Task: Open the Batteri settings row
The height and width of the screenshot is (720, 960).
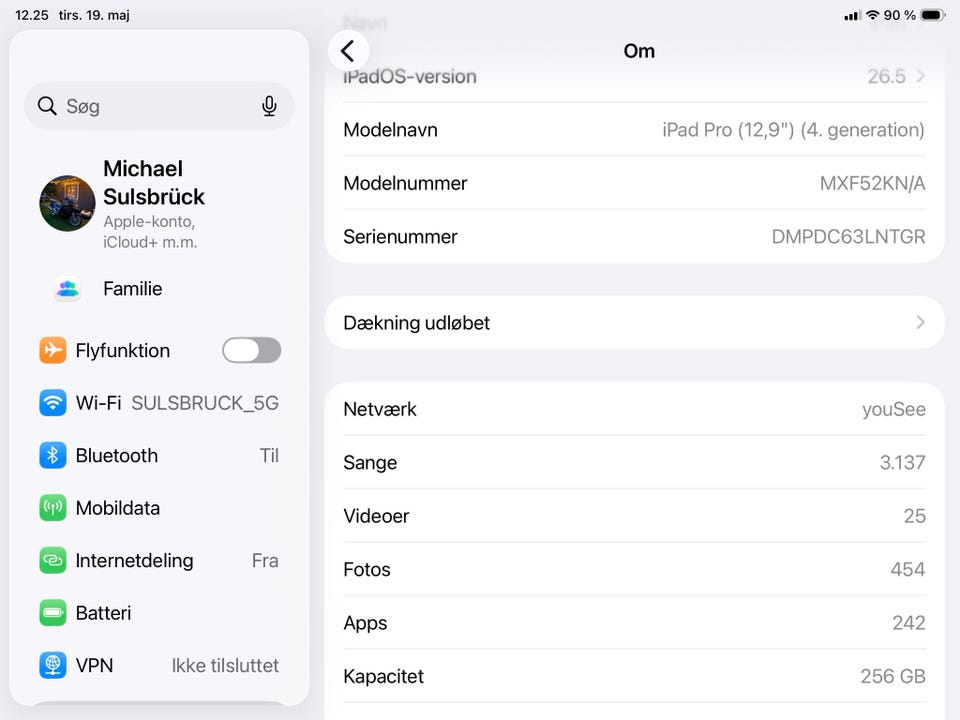Action: coord(159,613)
